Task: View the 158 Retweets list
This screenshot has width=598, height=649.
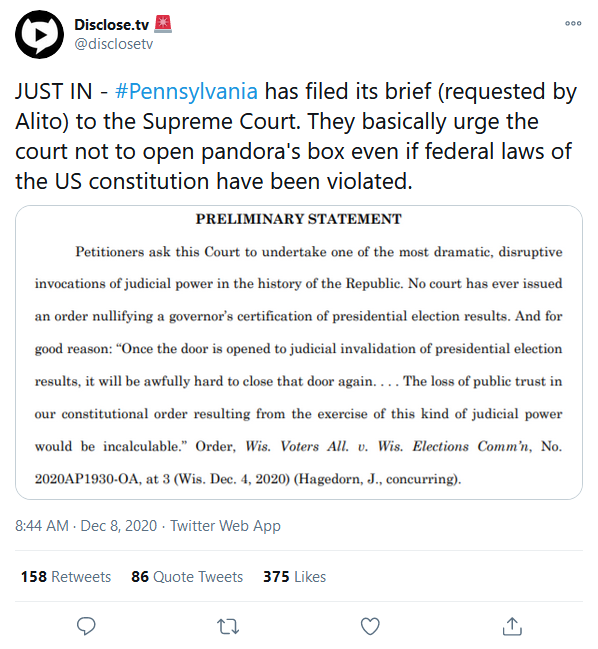Action: 66,577
